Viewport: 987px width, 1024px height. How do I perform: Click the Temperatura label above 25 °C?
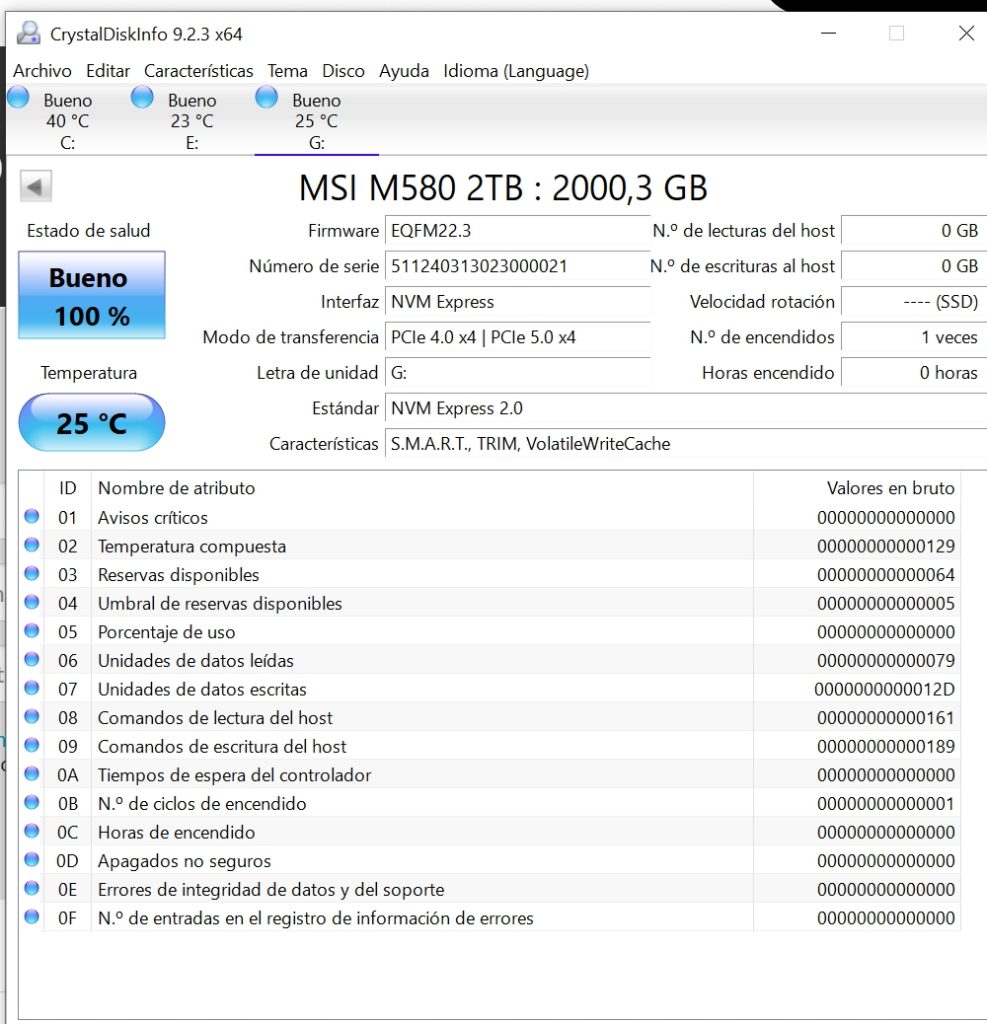point(89,373)
